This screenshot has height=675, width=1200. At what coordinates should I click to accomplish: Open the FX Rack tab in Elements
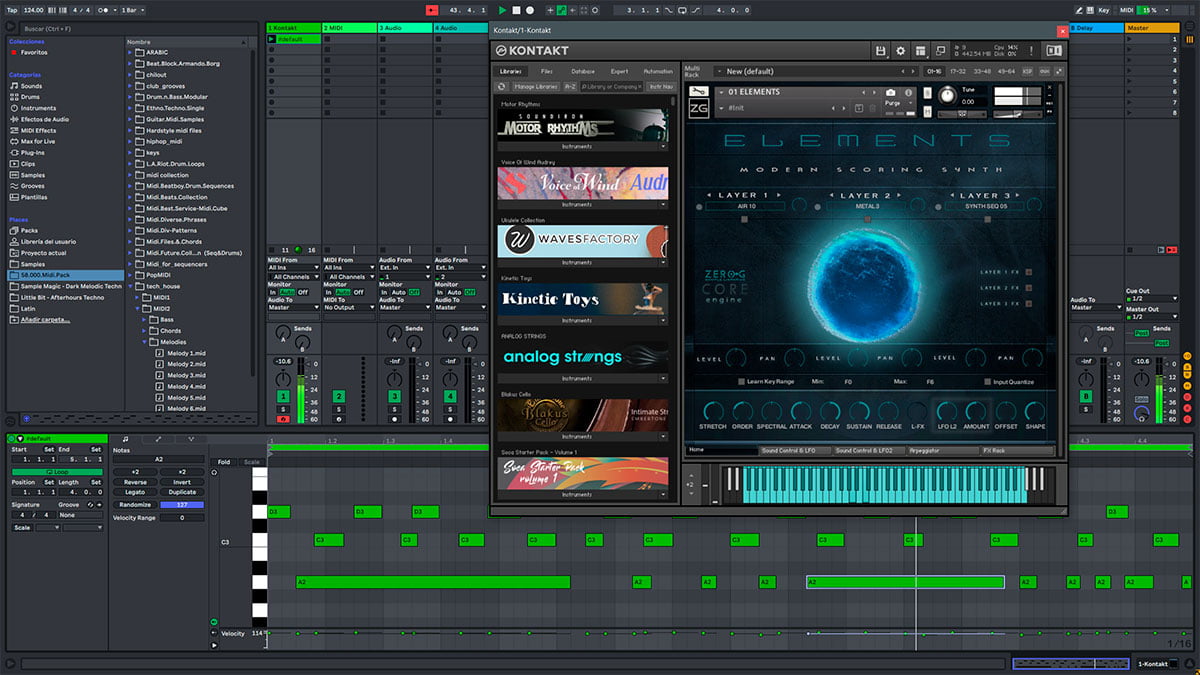[x=1016, y=451]
